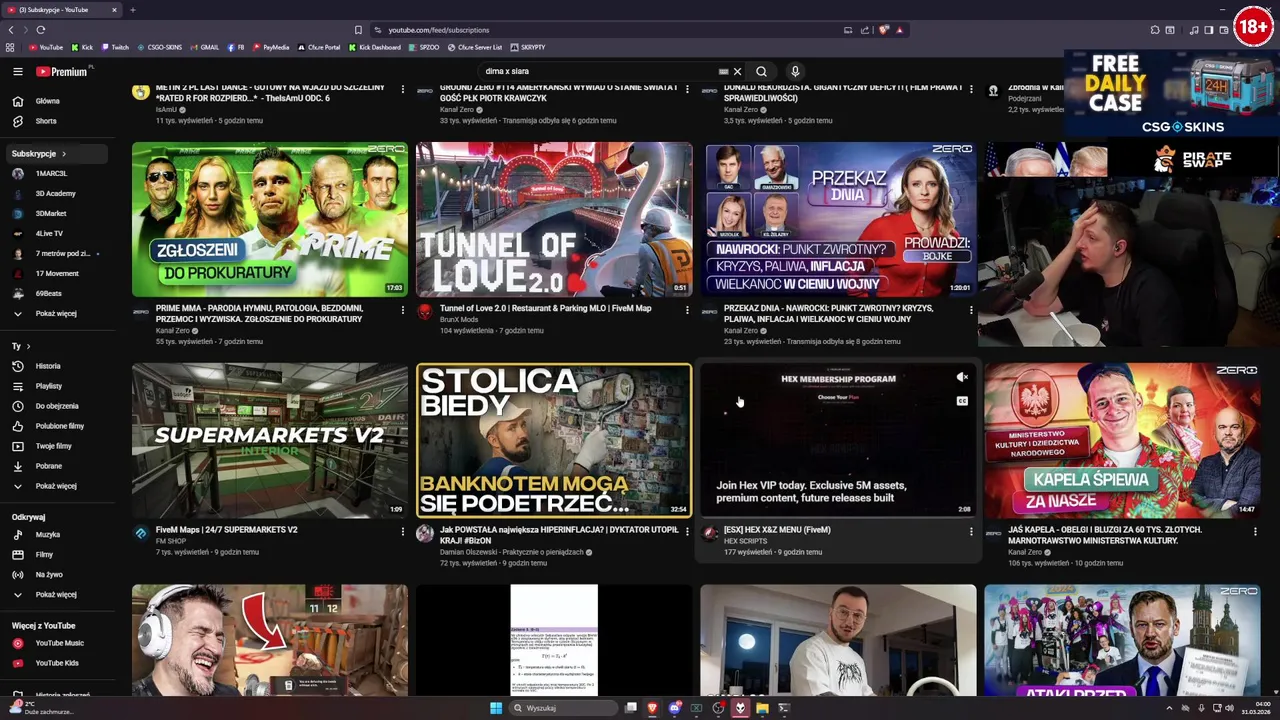The image size is (1280, 720).
Task: Expand Pokaż więcej under Pobrane
Action: coord(55,486)
